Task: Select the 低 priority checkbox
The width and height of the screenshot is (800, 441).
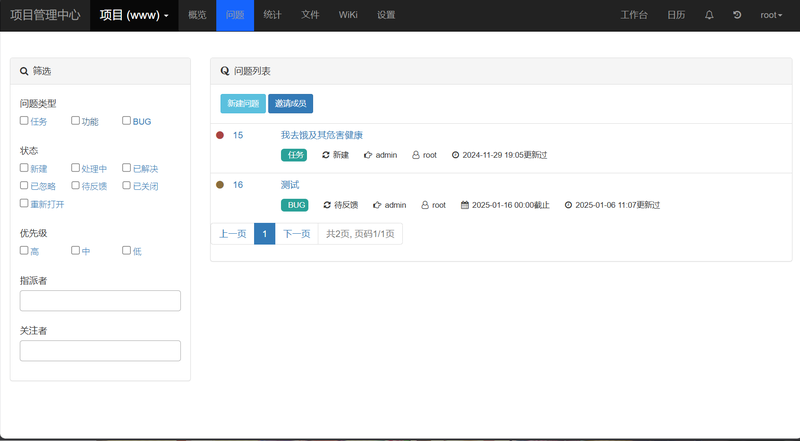Action: 127,250
